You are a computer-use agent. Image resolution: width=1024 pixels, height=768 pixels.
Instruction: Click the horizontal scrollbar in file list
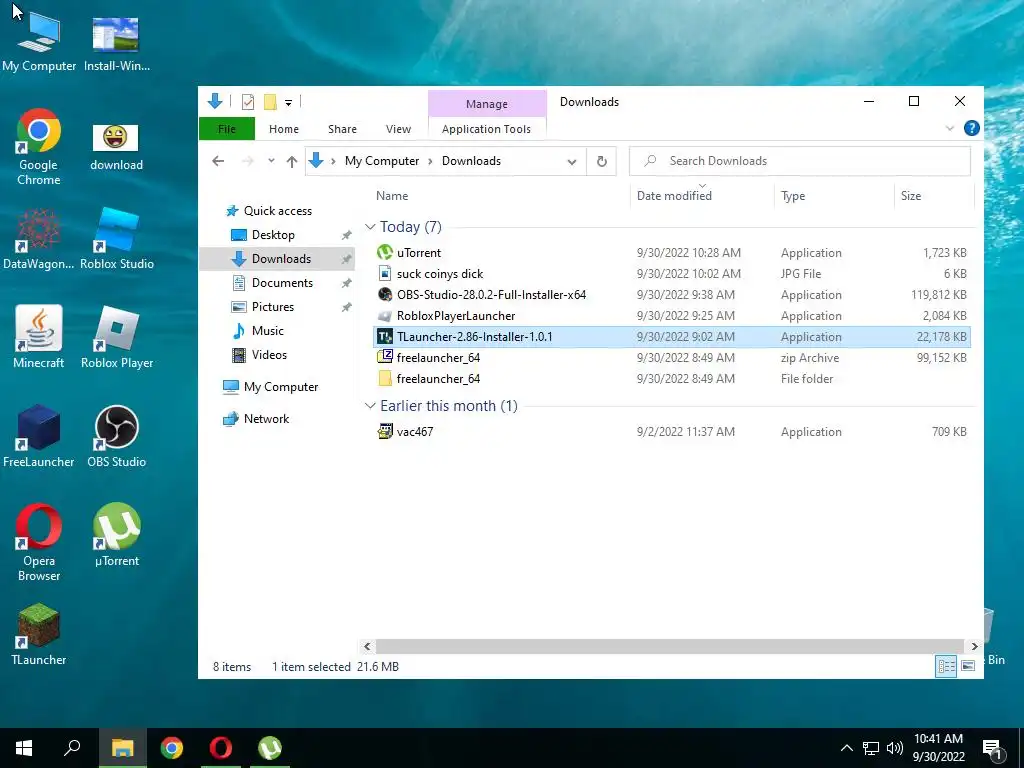(x=670, y=647)
